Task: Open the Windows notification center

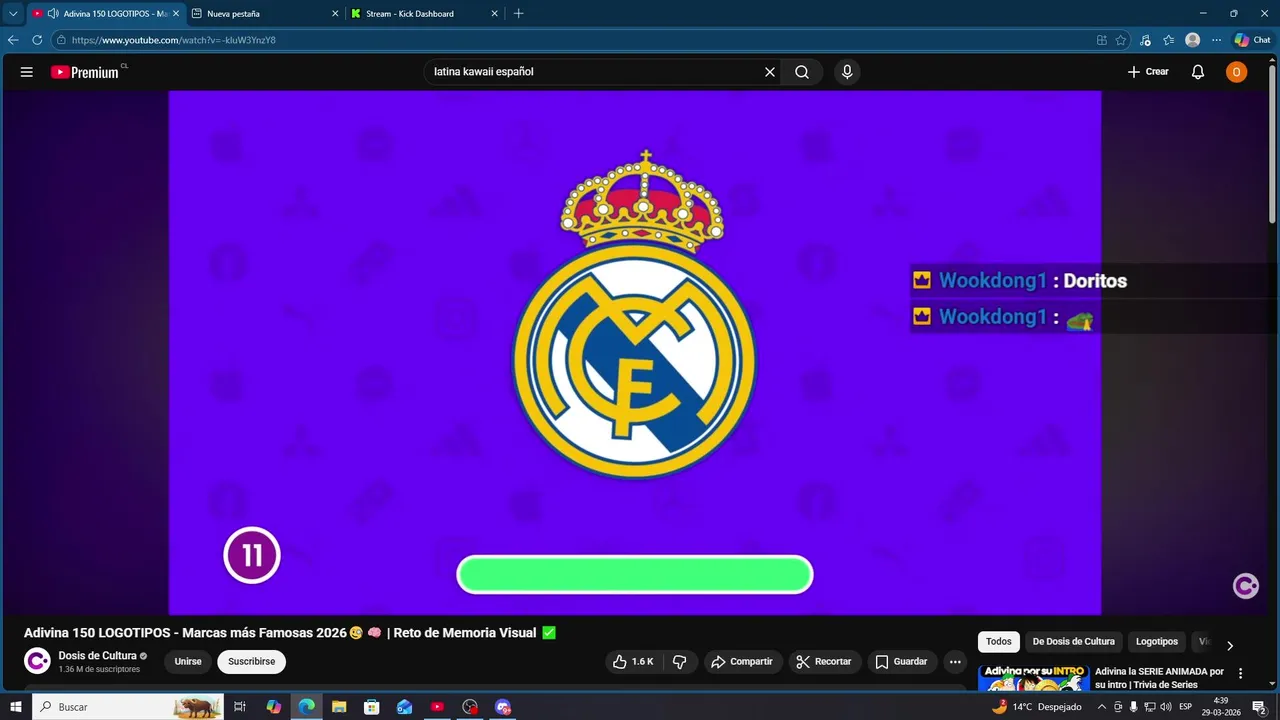Action: 1260,707
